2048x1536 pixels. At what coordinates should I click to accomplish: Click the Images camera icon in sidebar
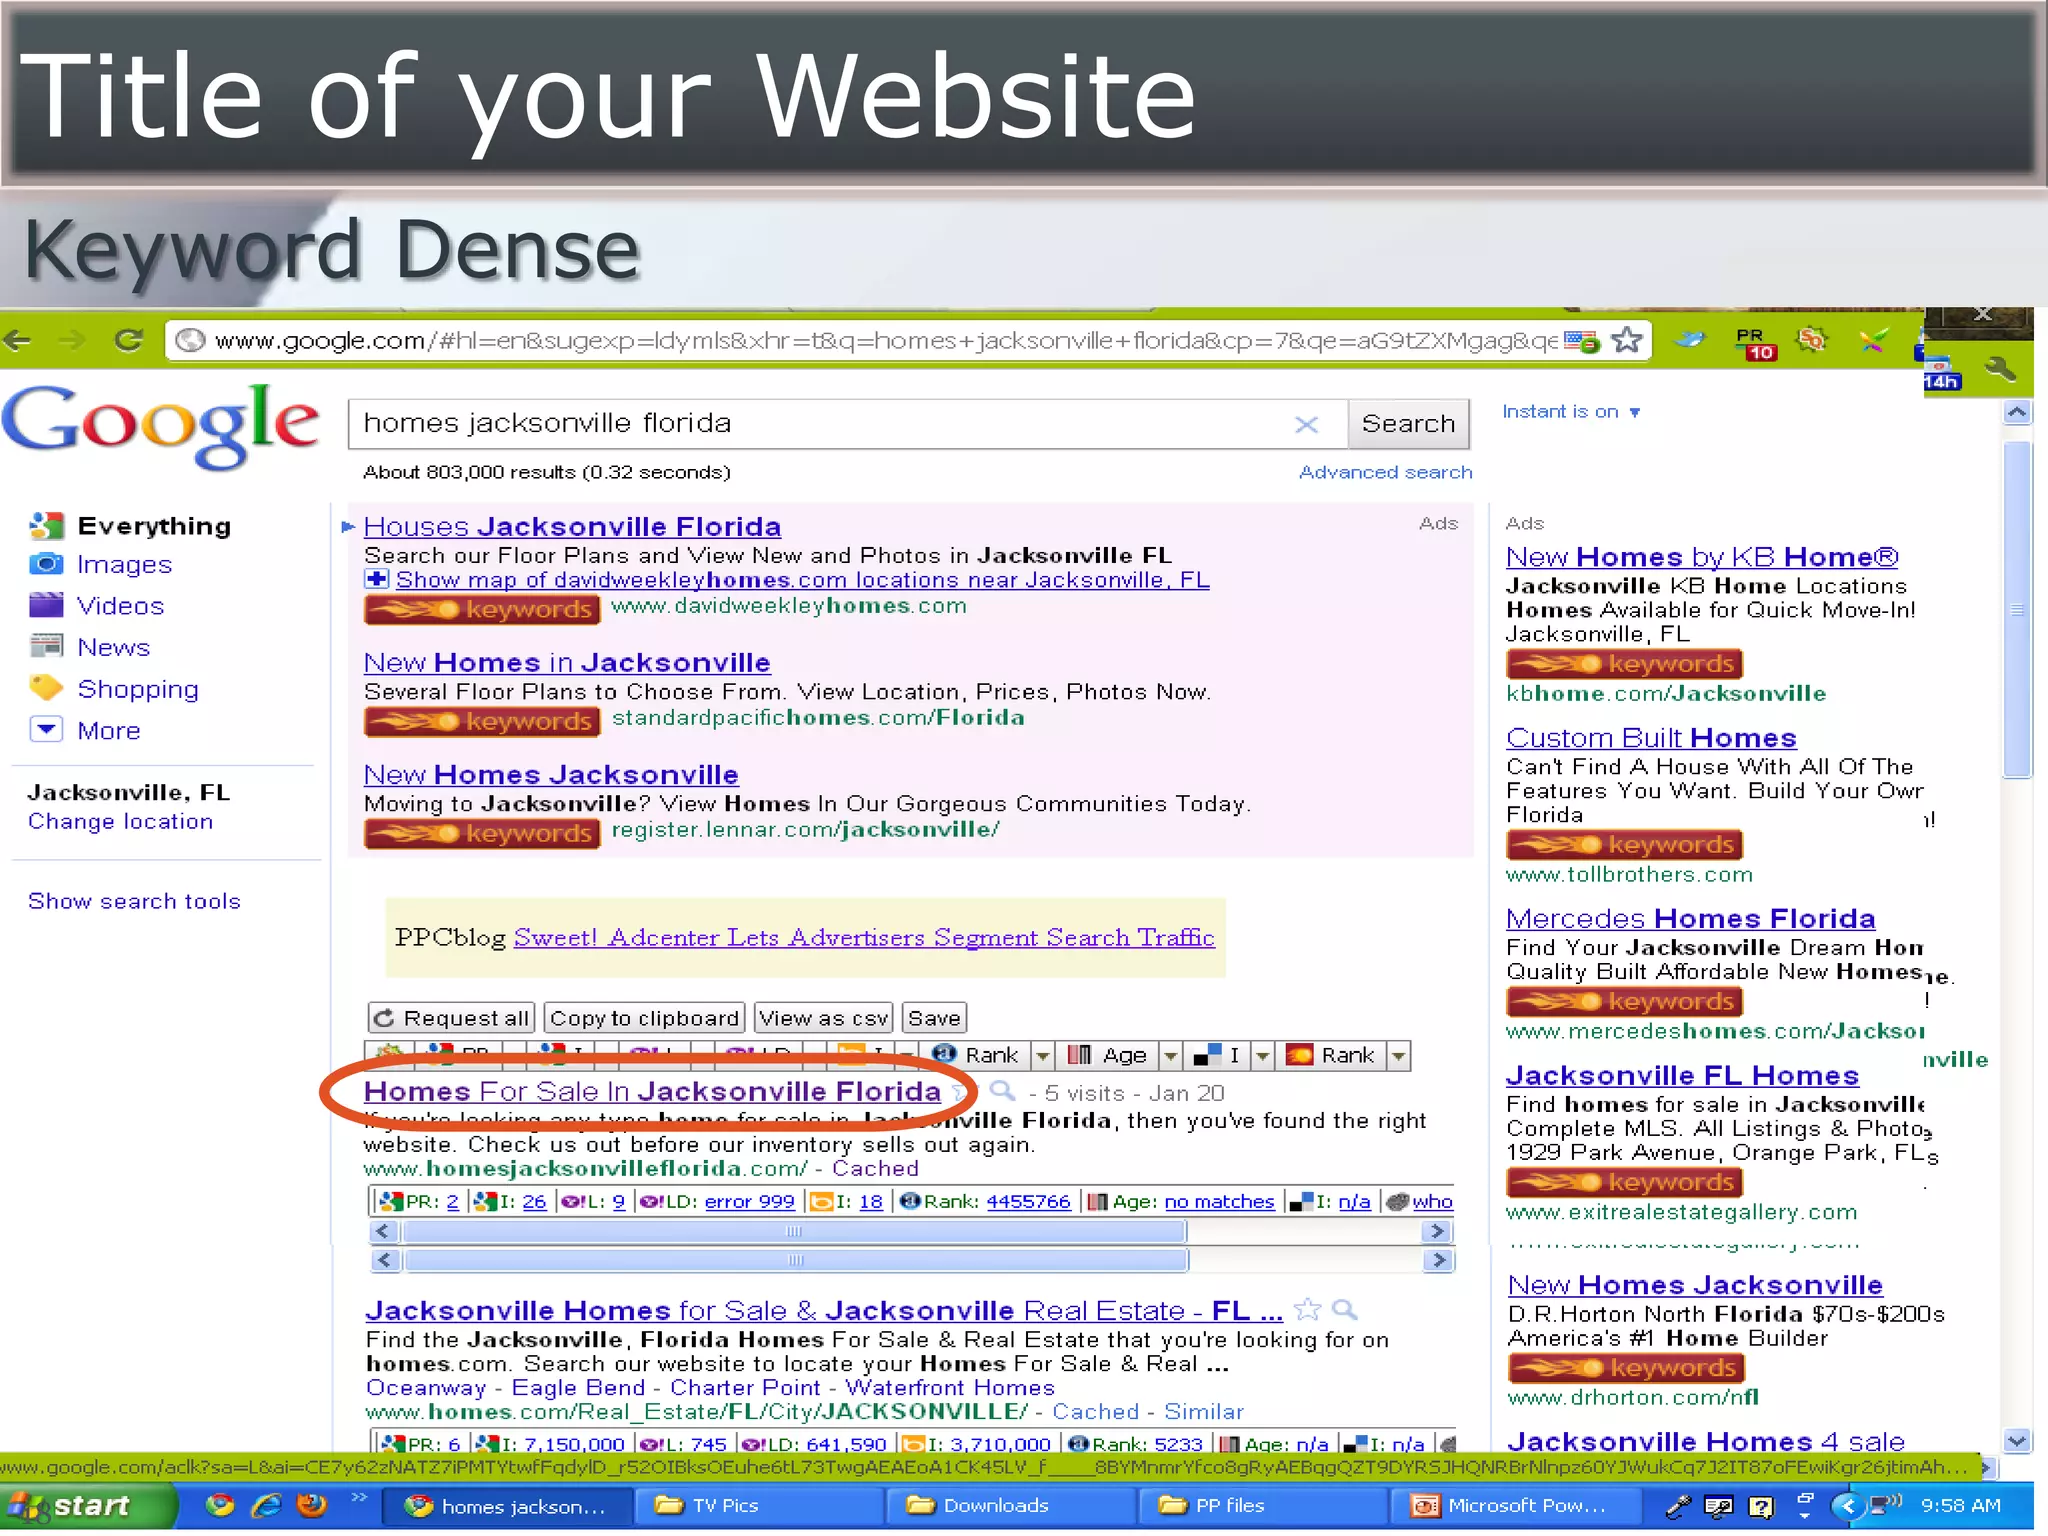tap(46, 564)
